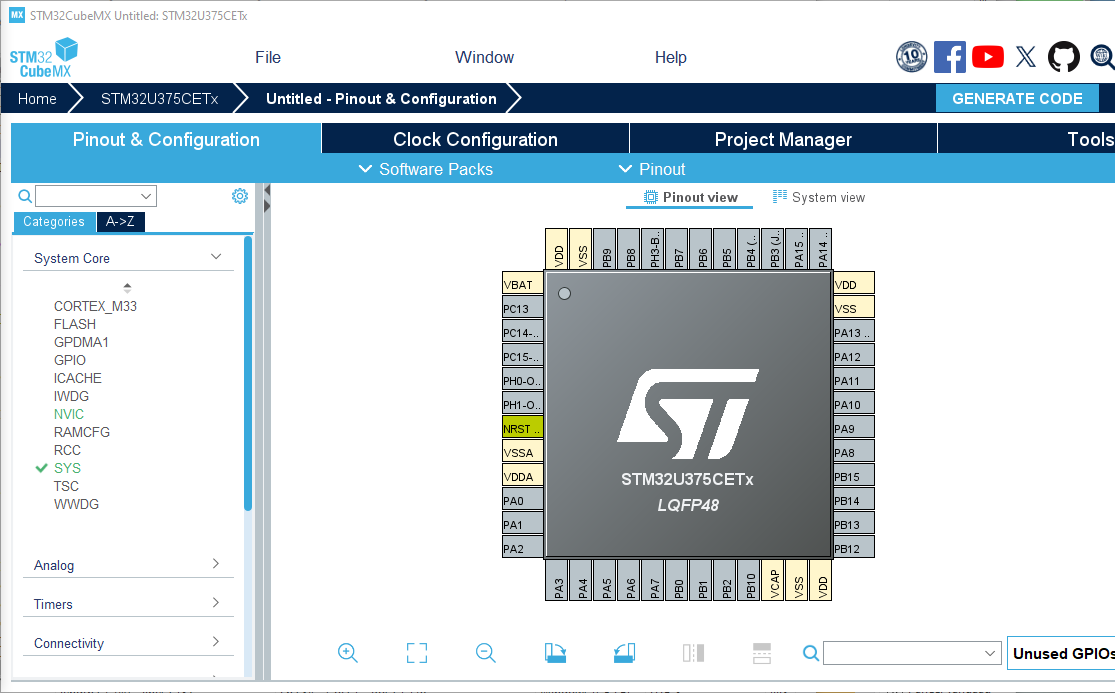The height and width of the screenshot is (693, 1115).
Task: Click the vertical flip view icon
Action: [693, 652]
